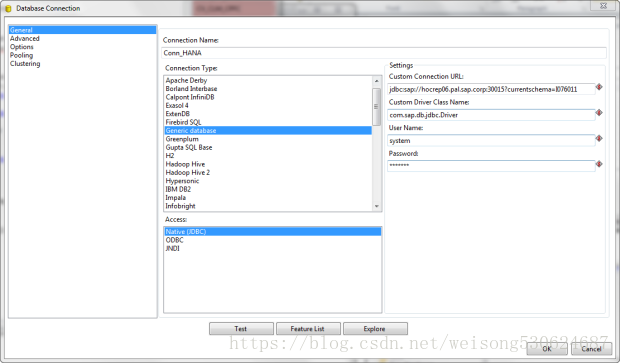The width and height of the screenshot is (620, 363).
Task: Open the Advanced settings category
Action: [25, 38]
